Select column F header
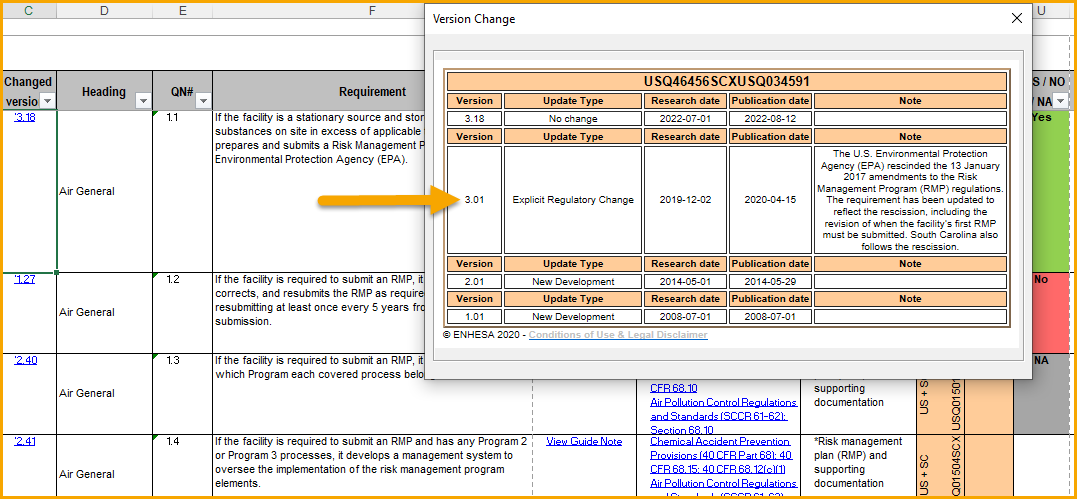This screenshot has height=499, width=1077. (372, 11)
